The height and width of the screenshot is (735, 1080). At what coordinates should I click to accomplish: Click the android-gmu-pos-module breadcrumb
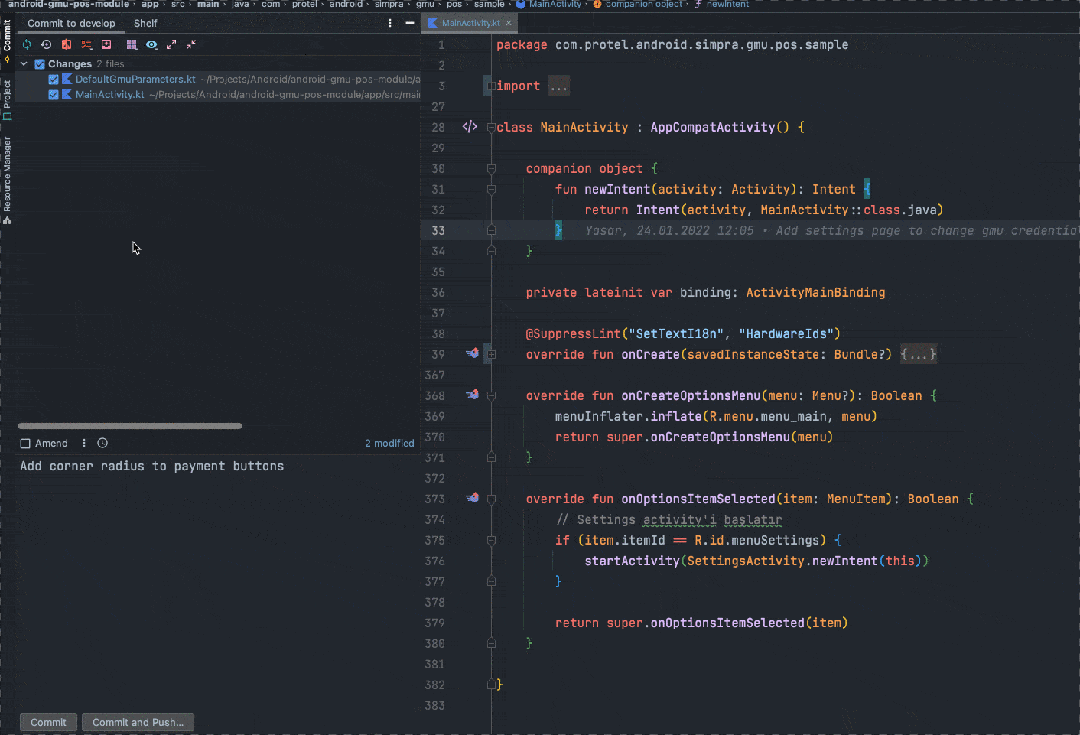[x=68, y=4]
